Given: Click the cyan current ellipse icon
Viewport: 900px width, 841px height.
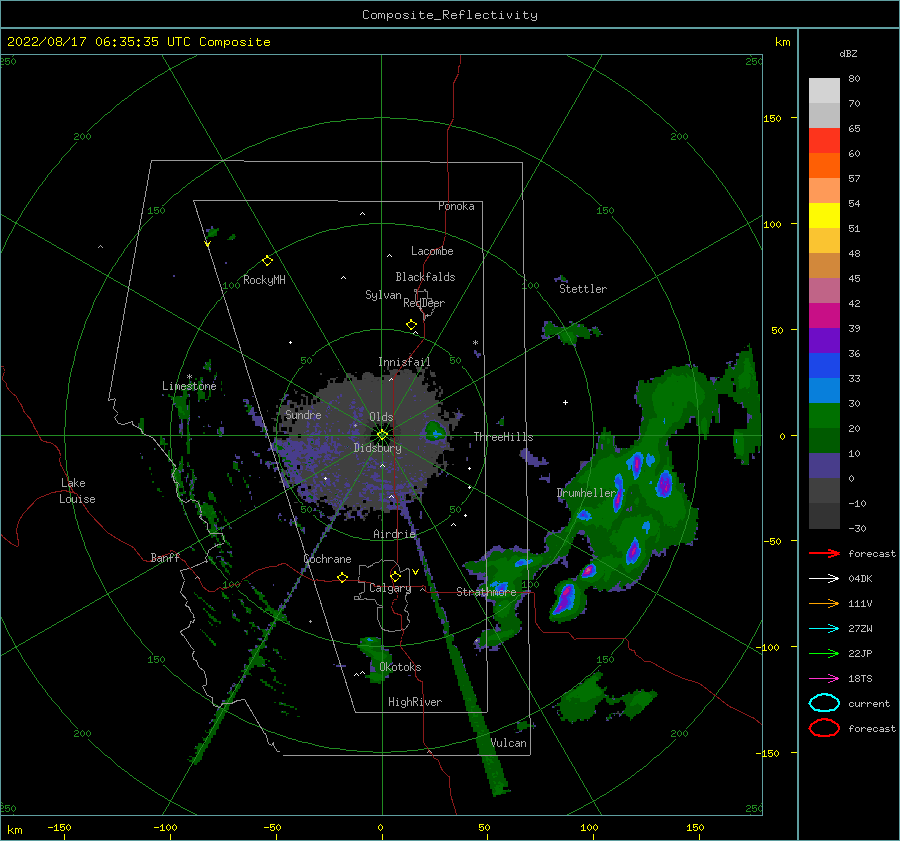Looking at the screenshot, I should click(824, 703).
